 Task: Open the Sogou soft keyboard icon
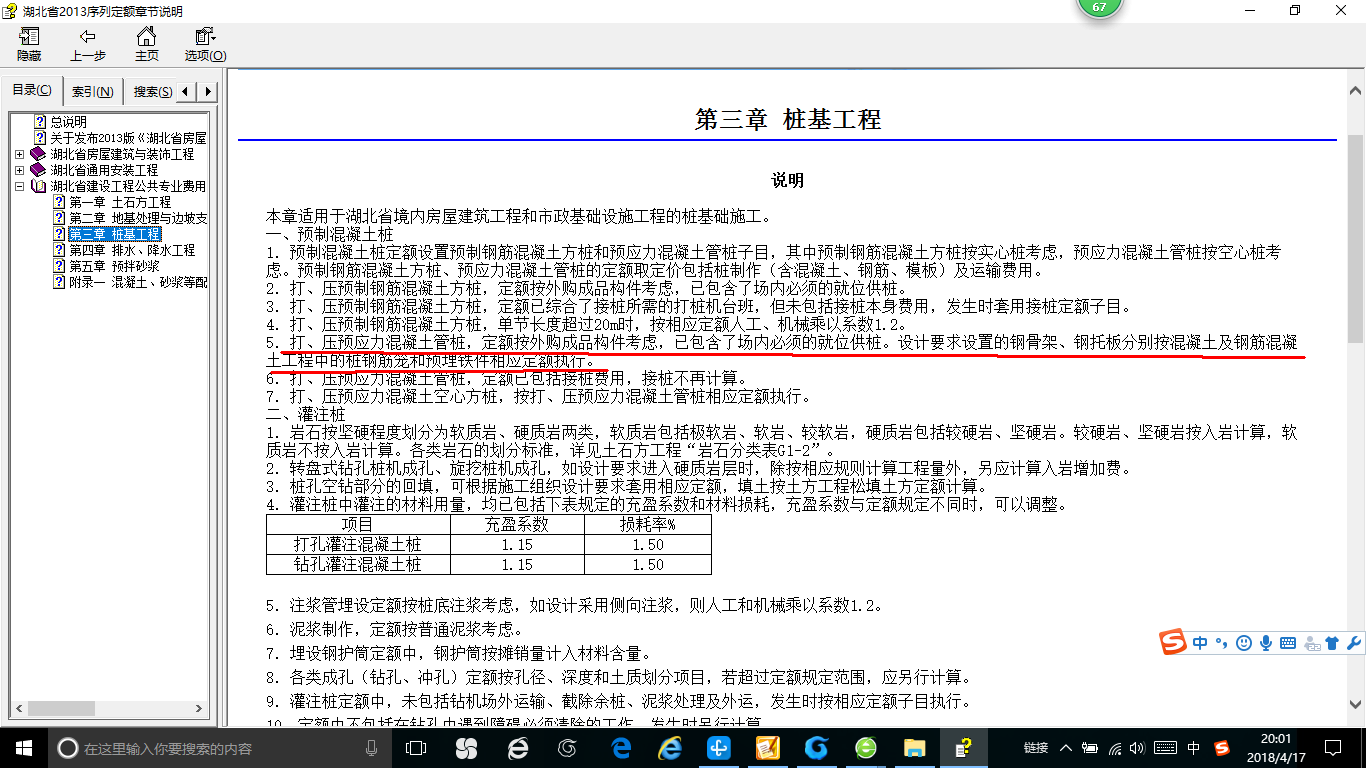pyautogui.click(x=1288, y=643)
